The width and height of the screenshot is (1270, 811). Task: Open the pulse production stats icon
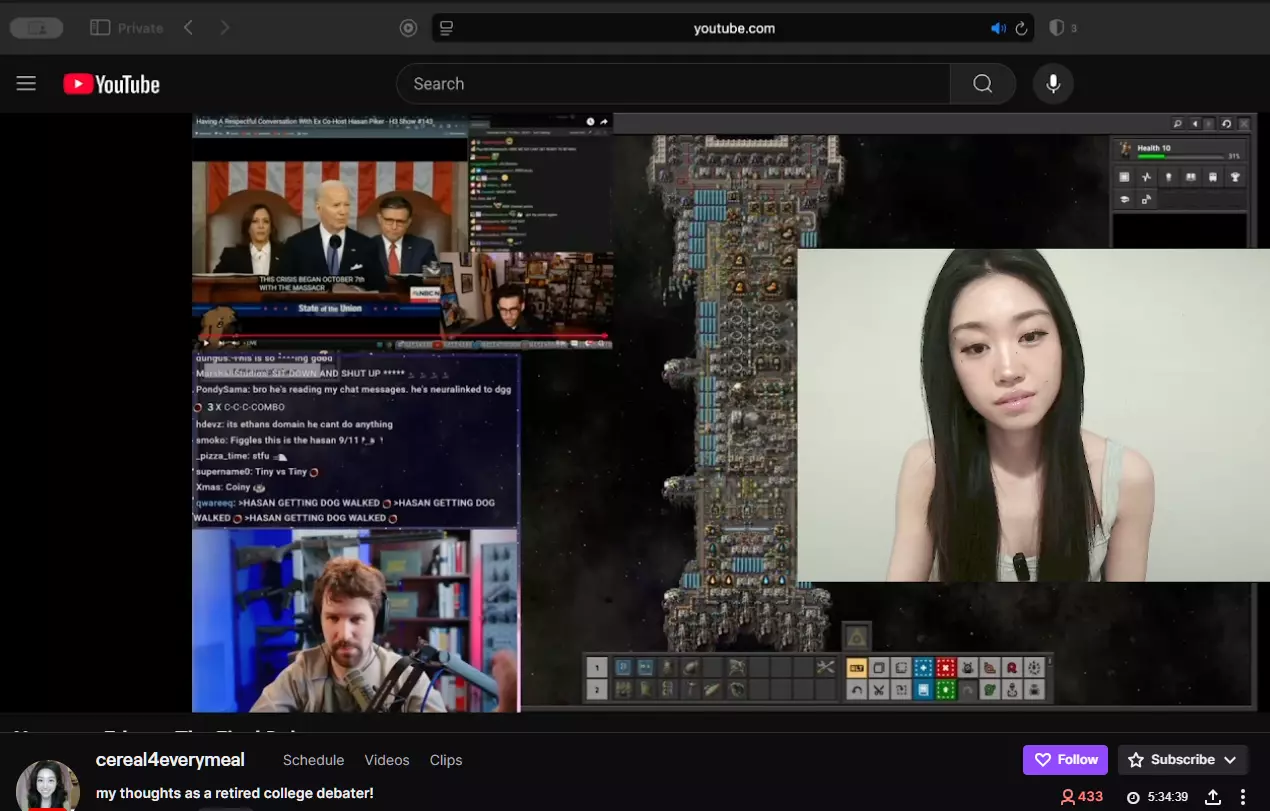coord(1146,177)
